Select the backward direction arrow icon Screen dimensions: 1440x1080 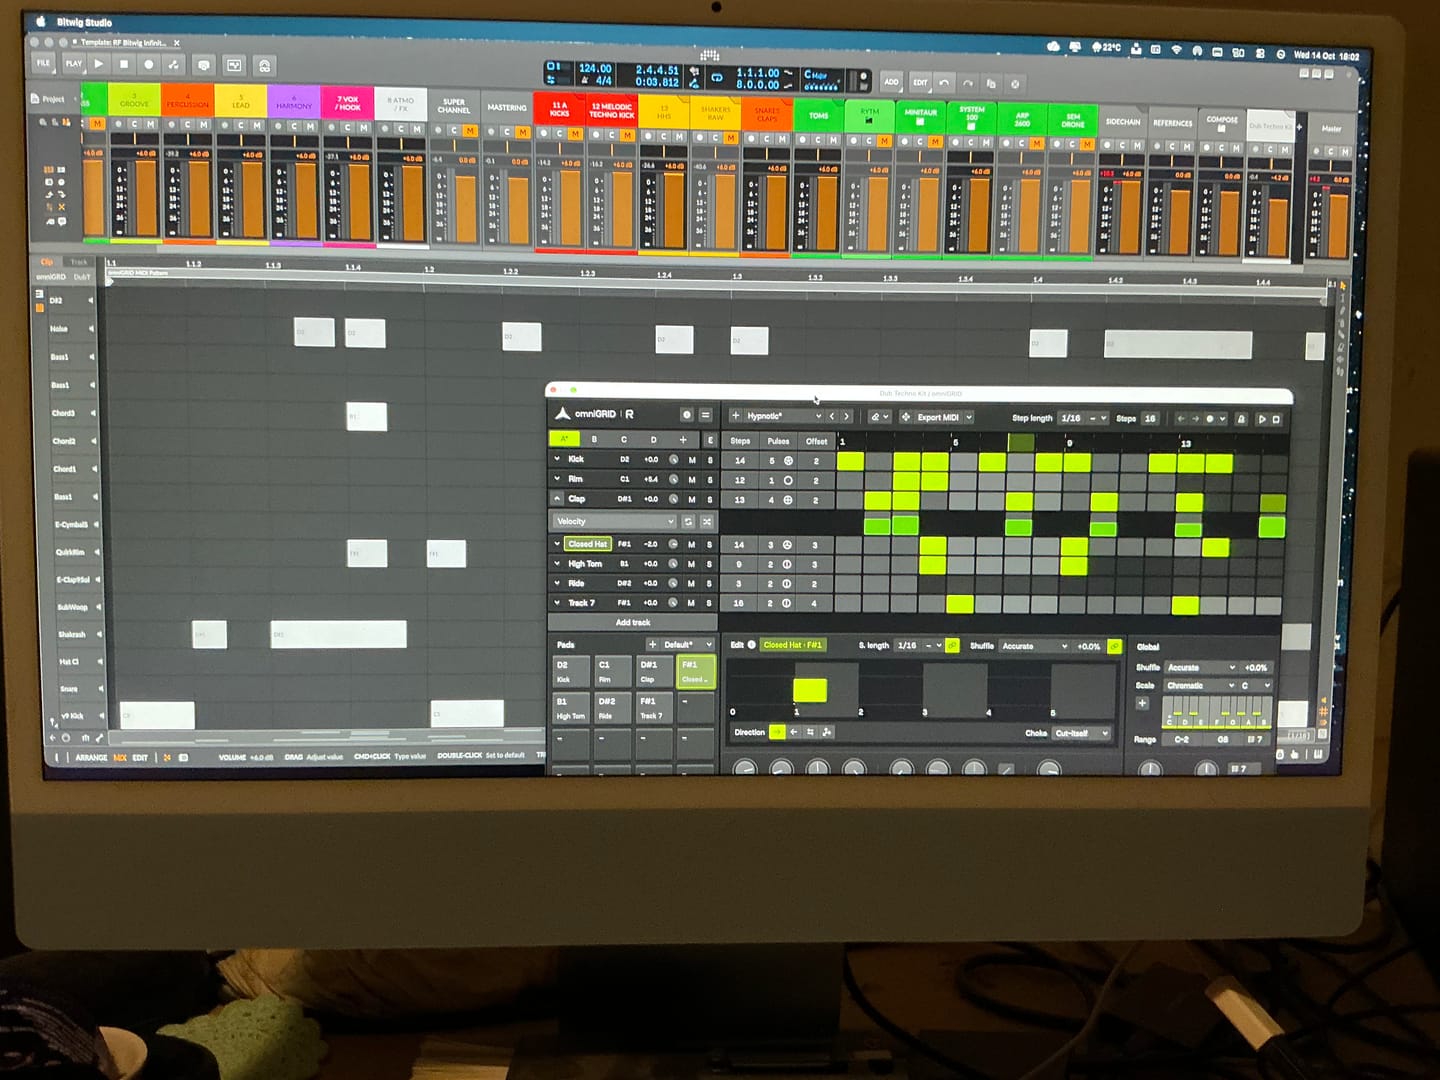point(794,733)
